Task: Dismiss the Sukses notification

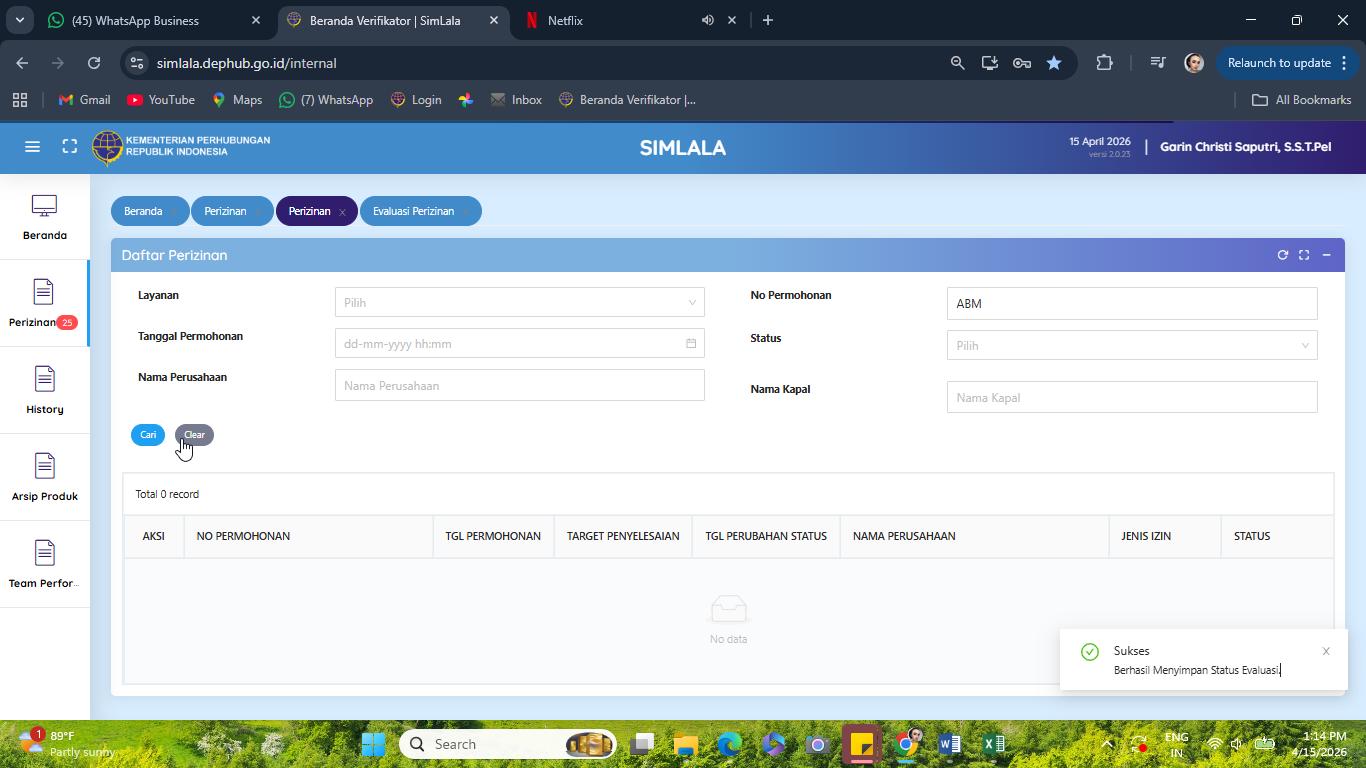Action: [1326, 651]
